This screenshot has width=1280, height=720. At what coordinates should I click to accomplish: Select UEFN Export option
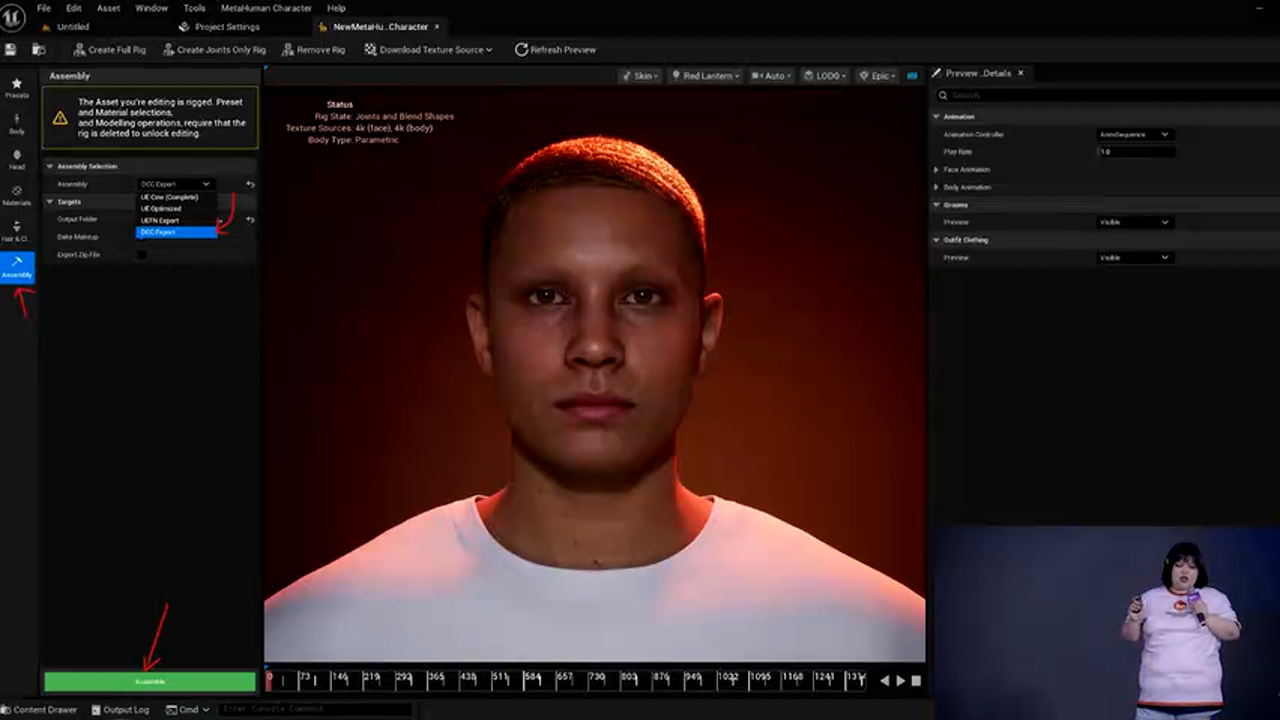click(x=160, y=220)
